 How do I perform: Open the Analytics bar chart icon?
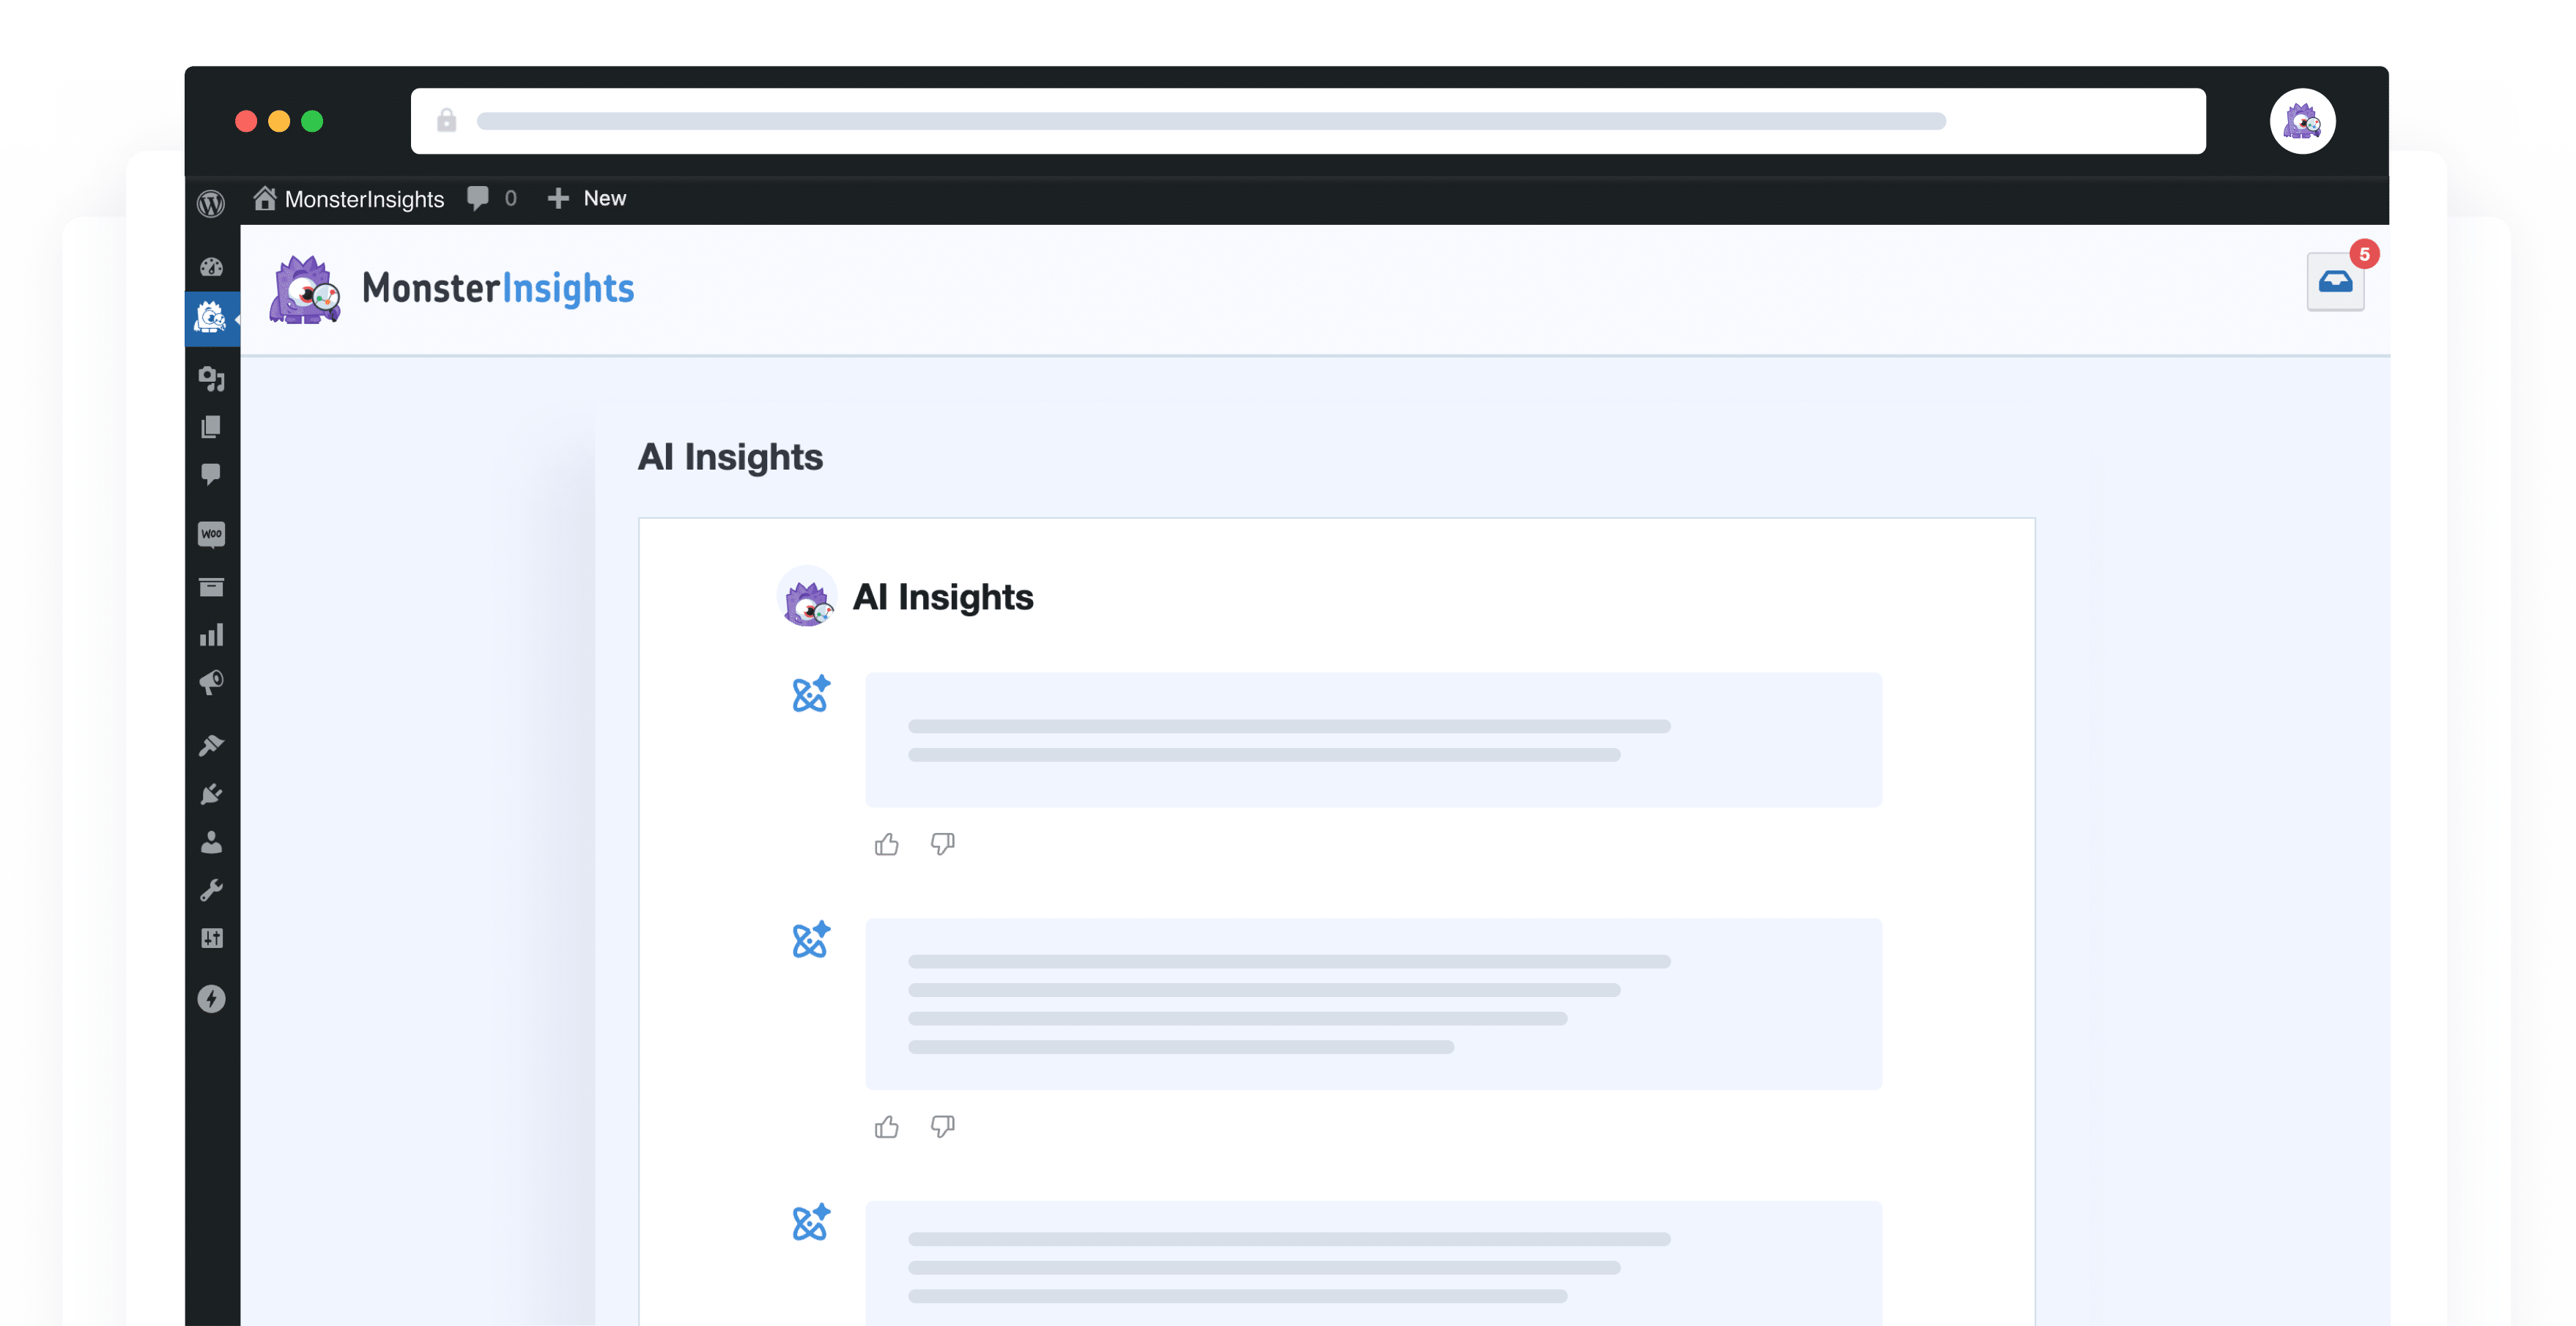(x=211, y=636)
